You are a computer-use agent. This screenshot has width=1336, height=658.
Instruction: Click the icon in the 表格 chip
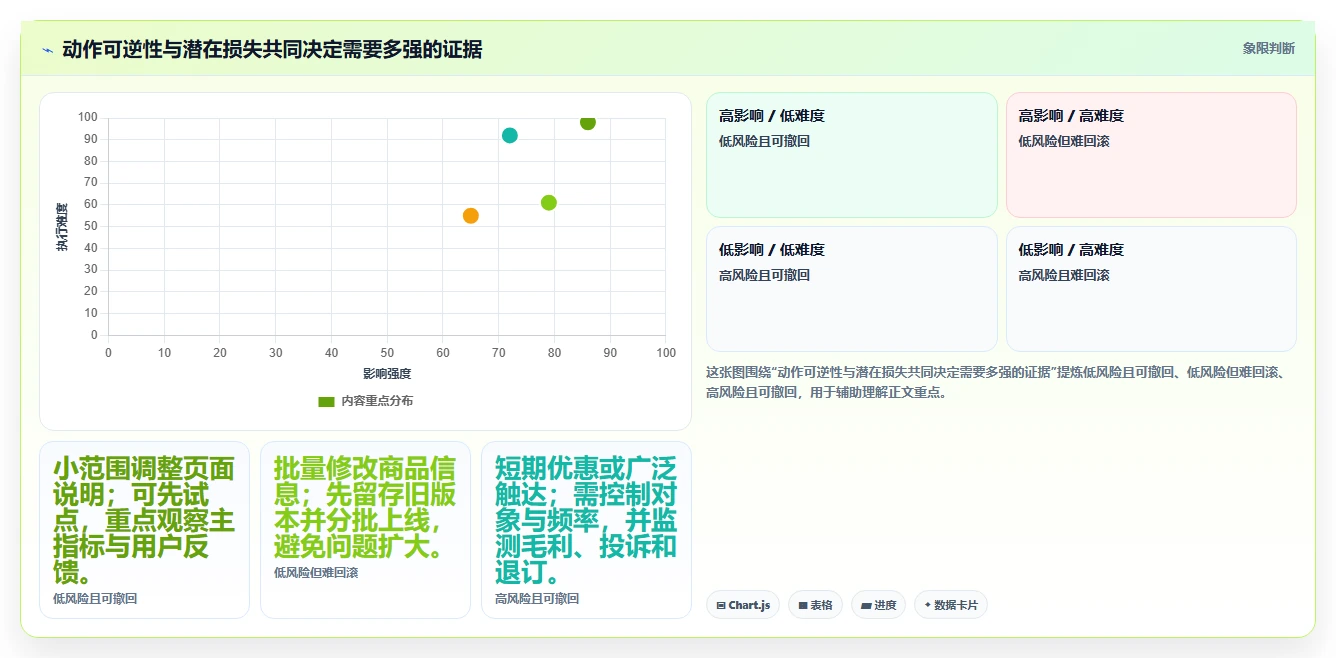pyautogui.click(x=803, y=606)
